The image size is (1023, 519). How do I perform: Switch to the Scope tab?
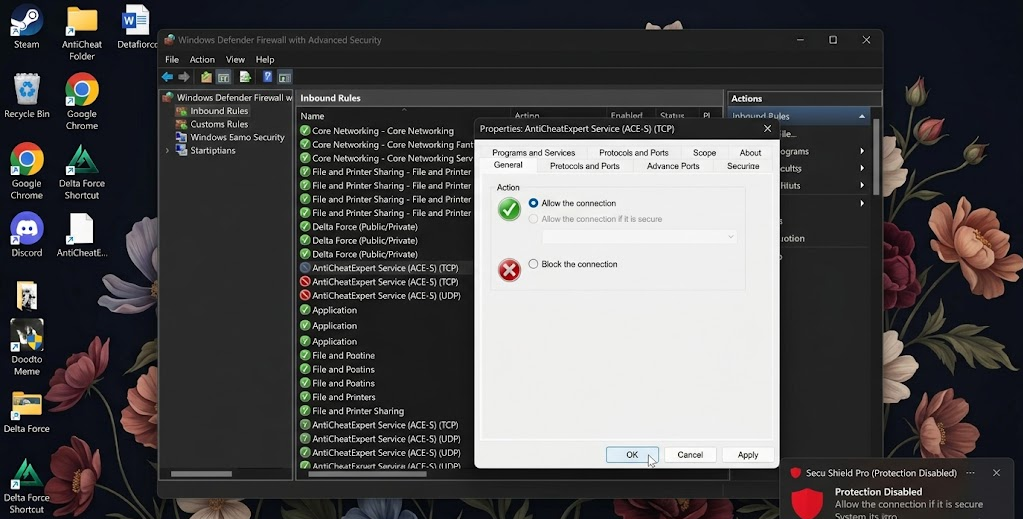coord(705,152)
